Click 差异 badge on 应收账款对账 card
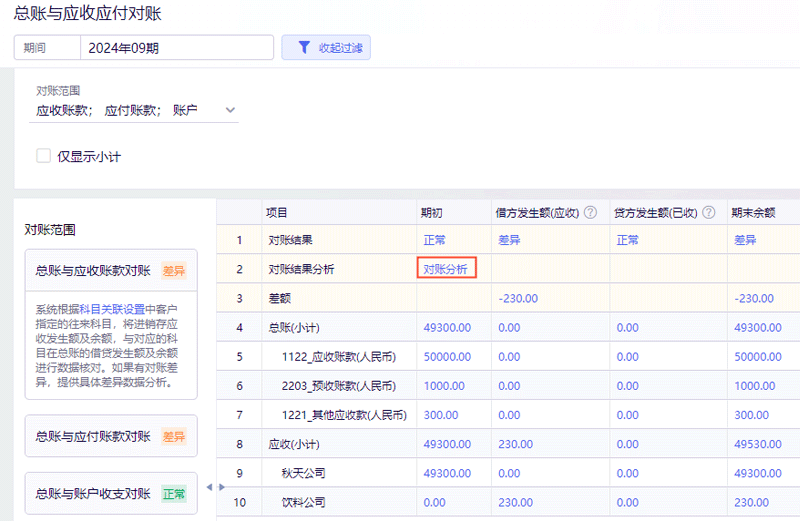Viewport: 800px width, 521px height. (173, 270)
